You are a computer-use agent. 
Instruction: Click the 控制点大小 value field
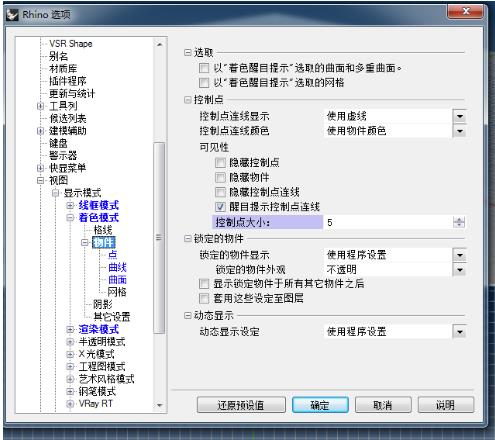[388, 222]
